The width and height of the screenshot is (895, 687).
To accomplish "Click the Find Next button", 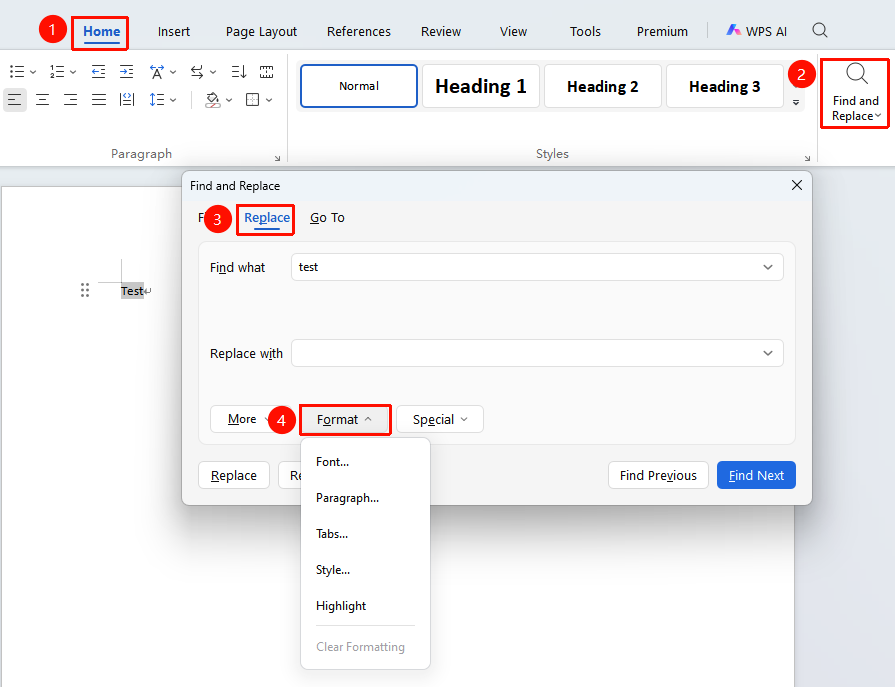I will 756,475.
